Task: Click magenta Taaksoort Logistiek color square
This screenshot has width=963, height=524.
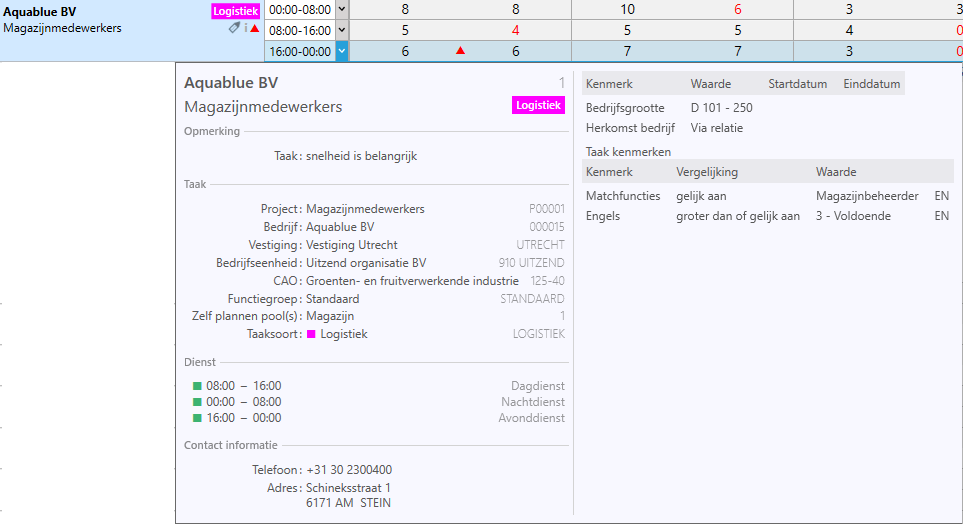Action: click(x=311, y=334)
